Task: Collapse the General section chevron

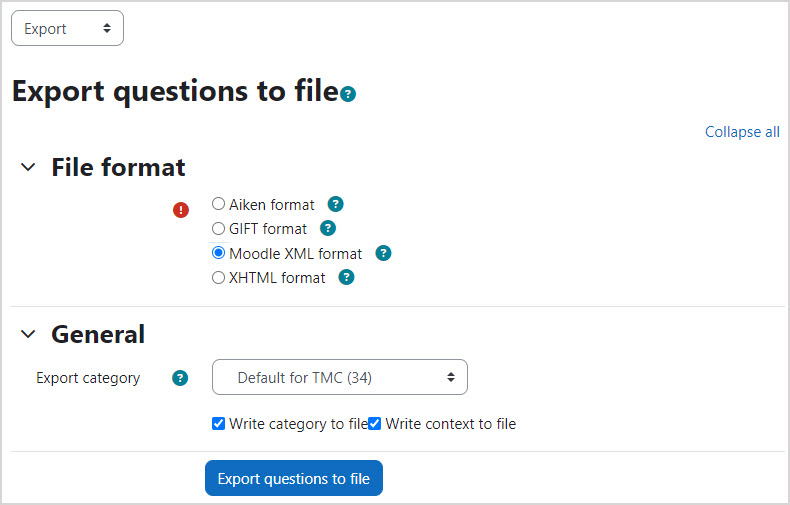Action: coord(28,334)
